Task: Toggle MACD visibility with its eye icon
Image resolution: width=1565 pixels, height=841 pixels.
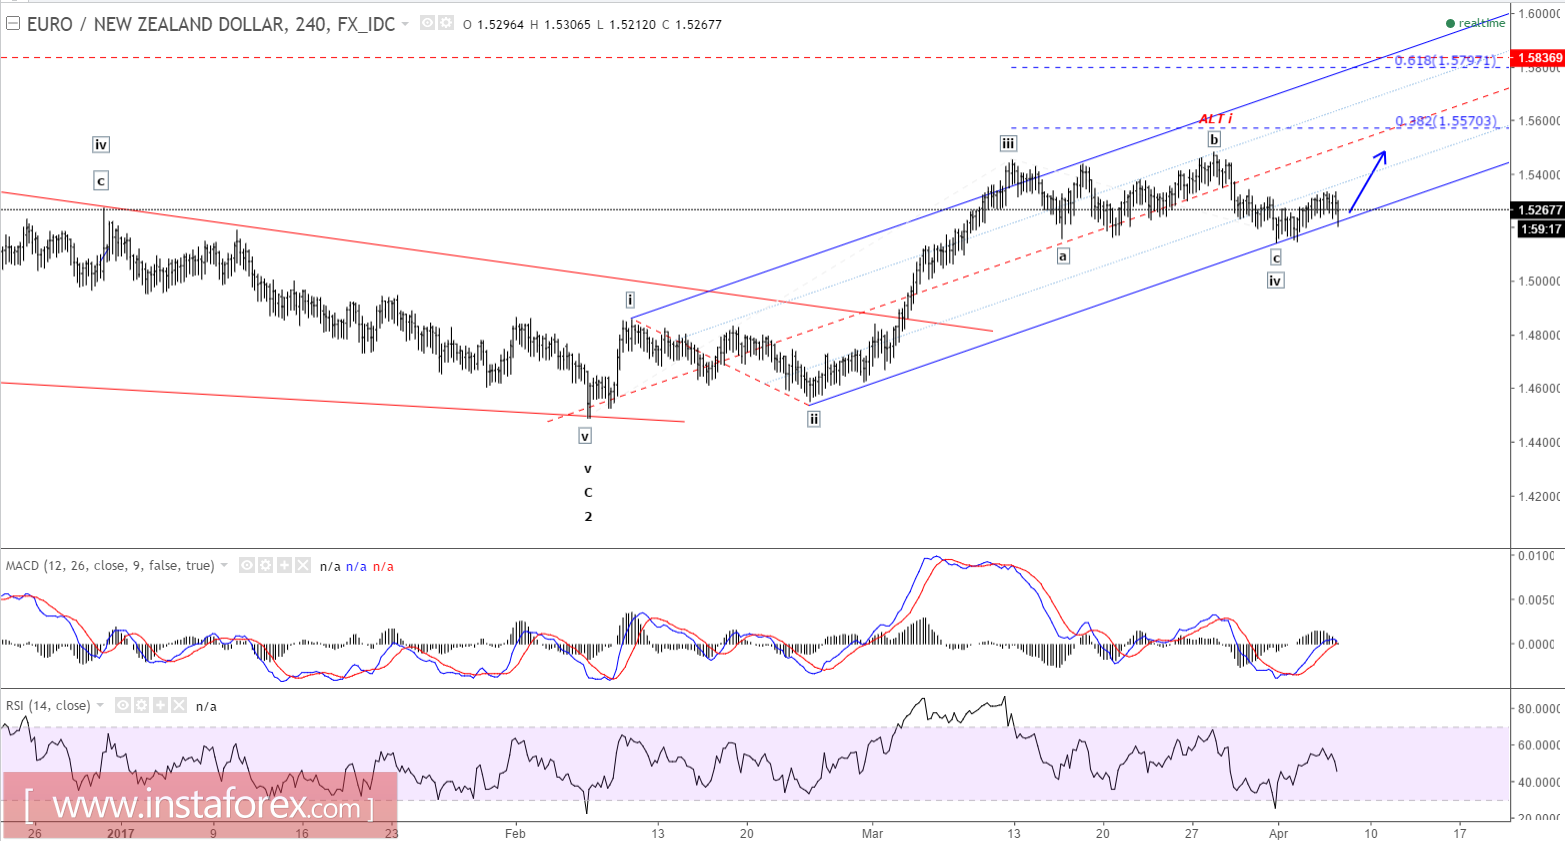Action: pos(247,565)
